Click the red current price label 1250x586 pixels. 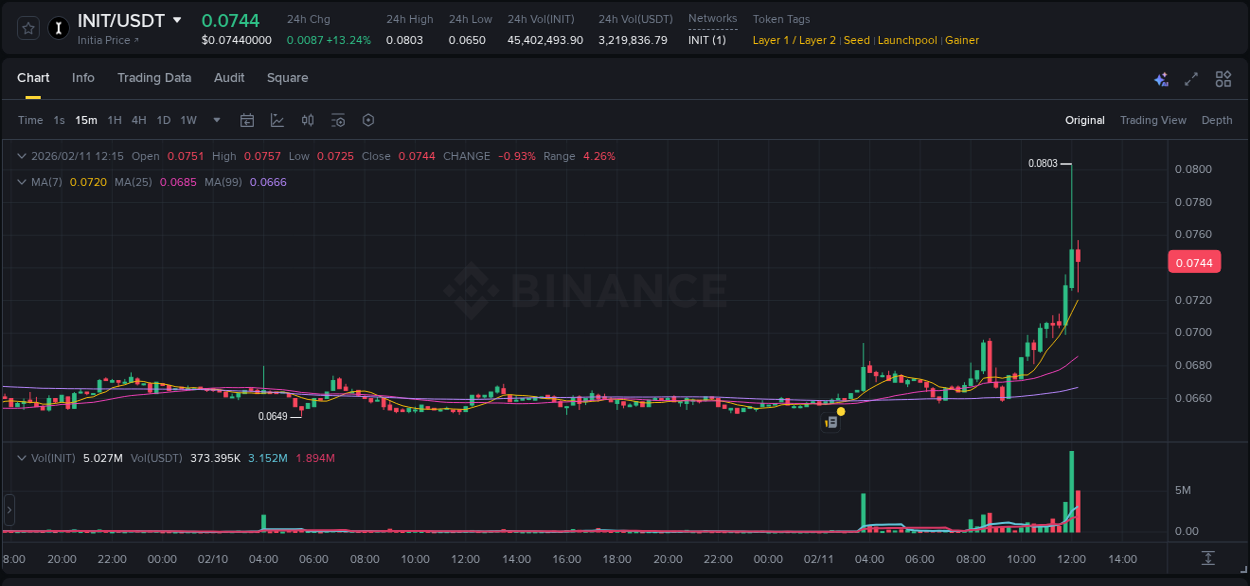1194,261
